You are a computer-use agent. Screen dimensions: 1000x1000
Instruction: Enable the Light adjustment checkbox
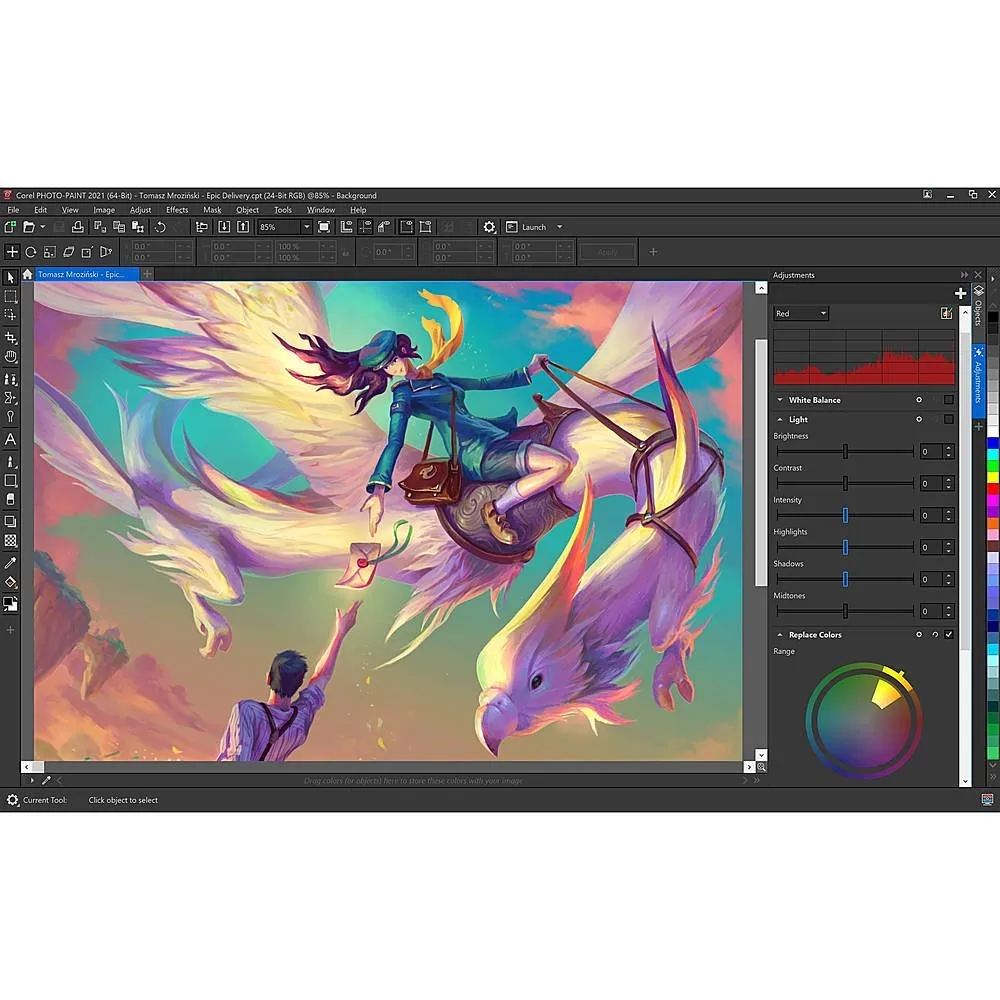point(949,419)
